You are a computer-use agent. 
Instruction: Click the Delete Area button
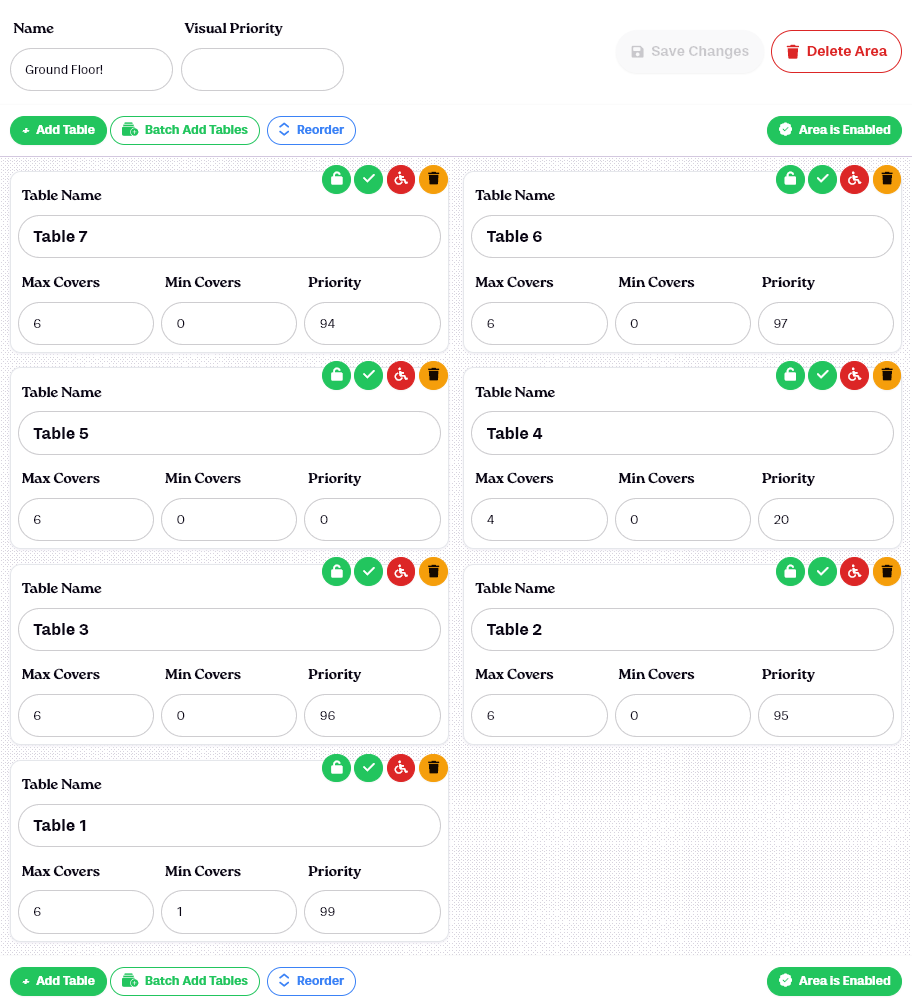point(836,52)
